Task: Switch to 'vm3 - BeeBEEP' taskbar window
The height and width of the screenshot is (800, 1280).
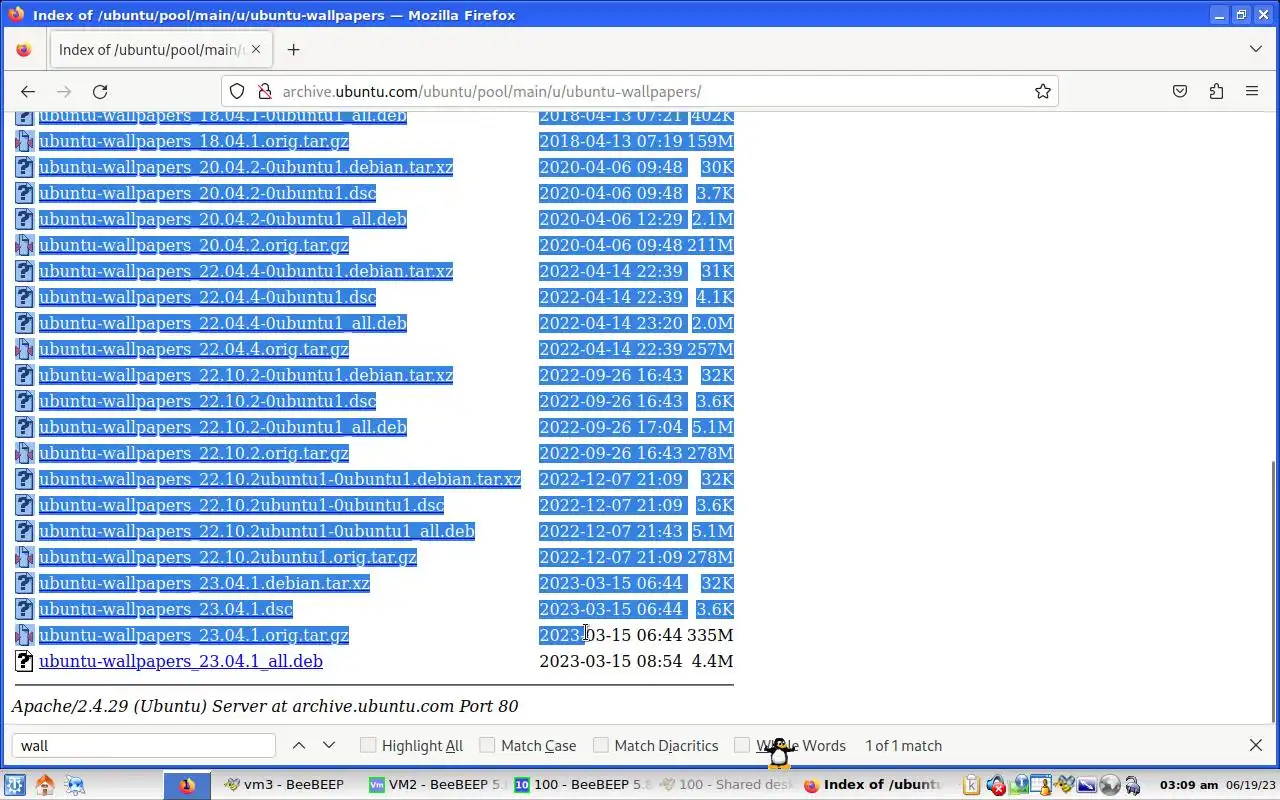Action: (x=285, y=785)
